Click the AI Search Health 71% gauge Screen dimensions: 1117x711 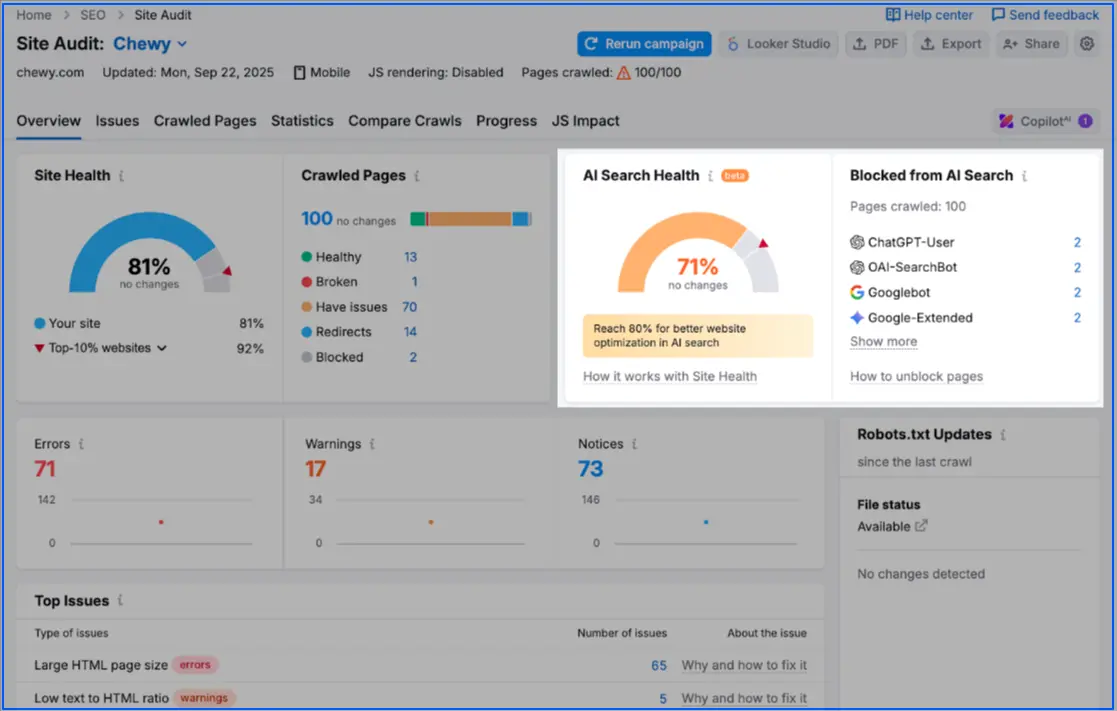pyautogui.click(x=698, y=253)
